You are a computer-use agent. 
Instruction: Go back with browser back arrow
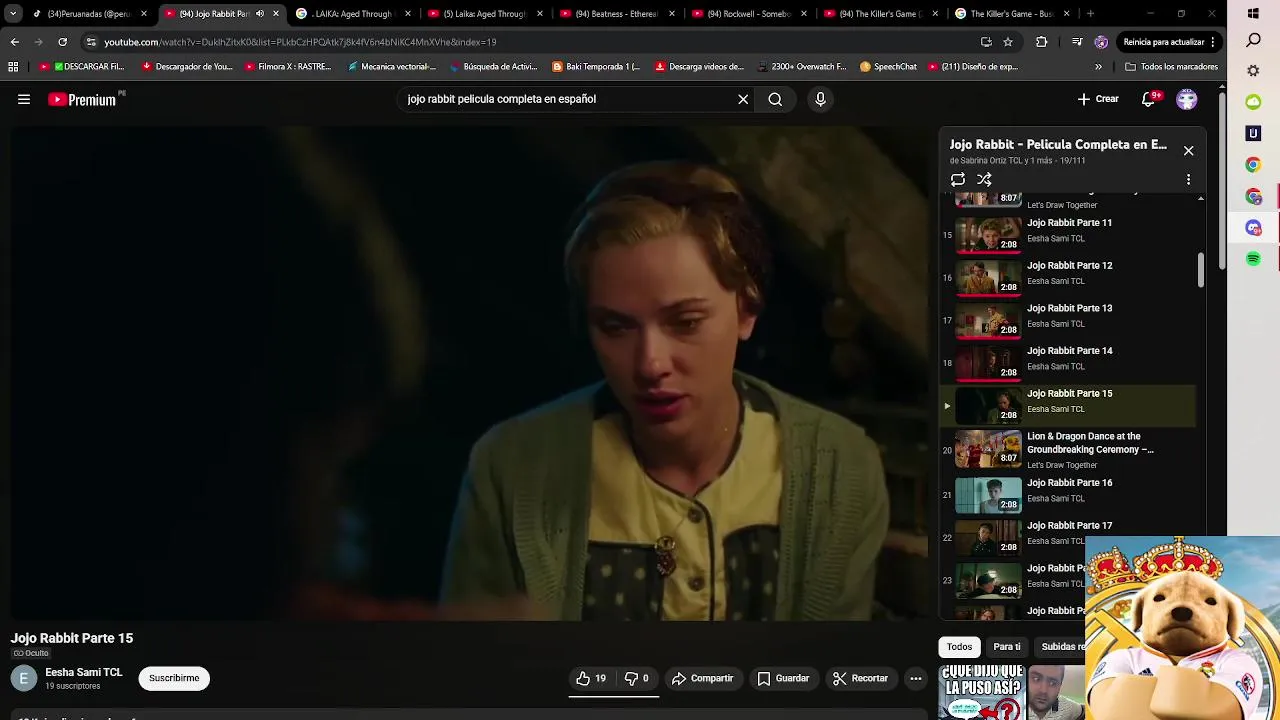pyautogui.click(x=15, y=42)
